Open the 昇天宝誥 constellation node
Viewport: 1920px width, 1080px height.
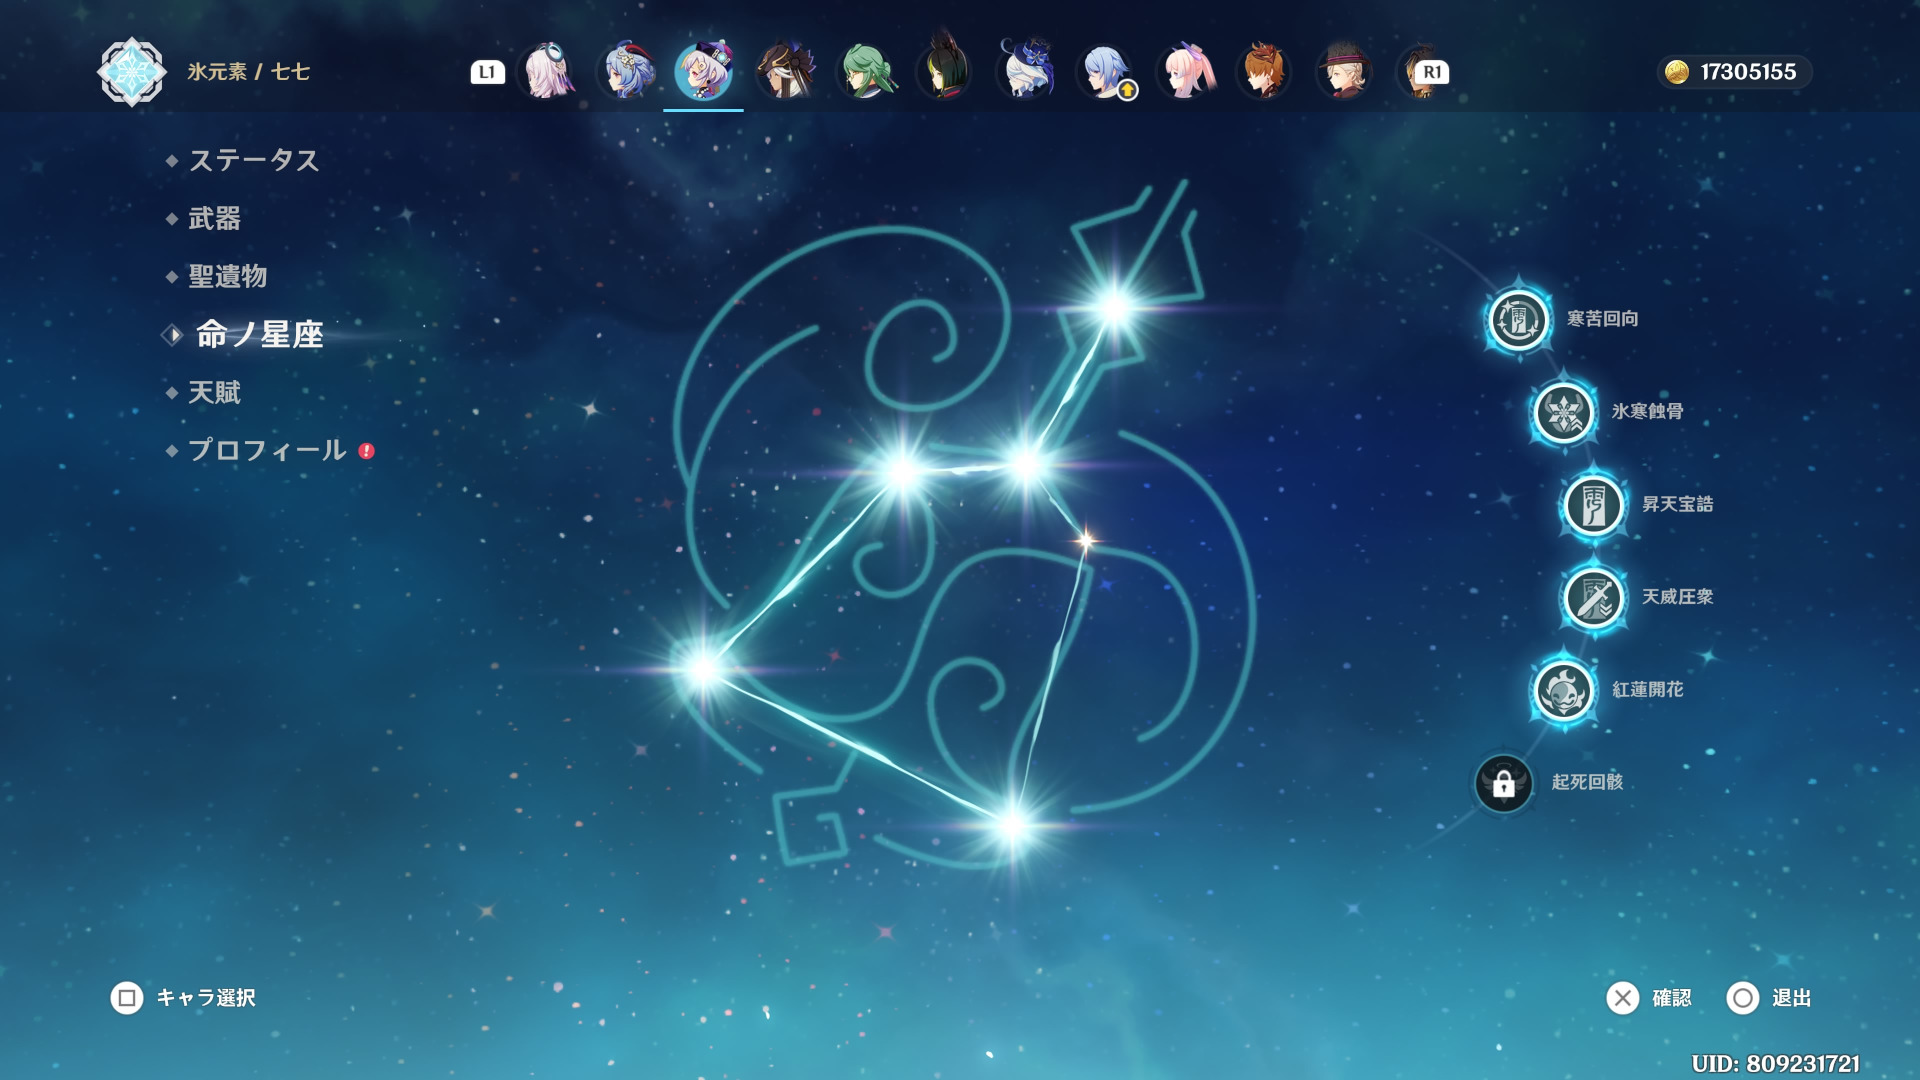(1593, 505)
